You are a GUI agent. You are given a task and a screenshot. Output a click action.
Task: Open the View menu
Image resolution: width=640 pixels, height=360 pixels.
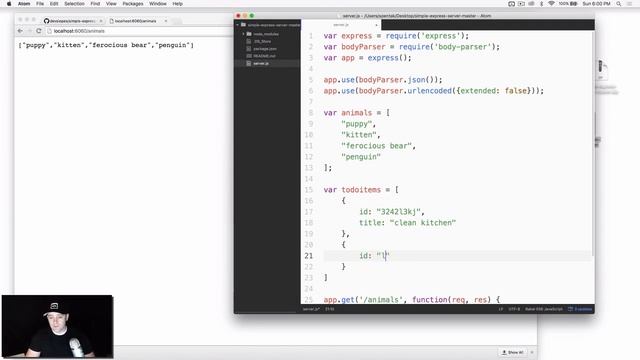point(111,4)
